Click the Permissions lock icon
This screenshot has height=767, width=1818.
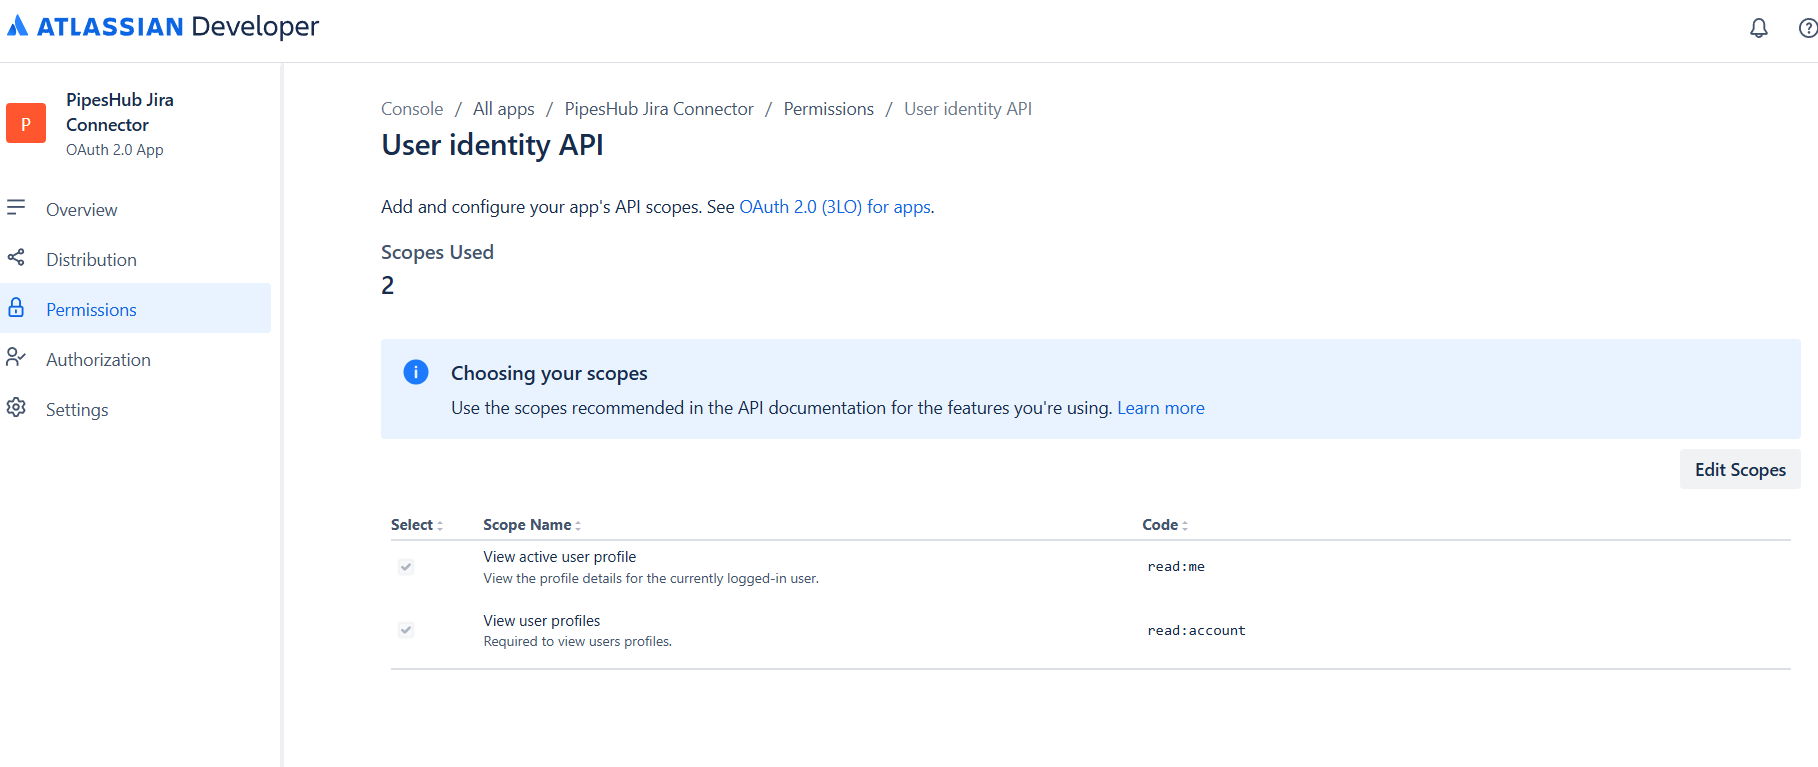point(16,307)
